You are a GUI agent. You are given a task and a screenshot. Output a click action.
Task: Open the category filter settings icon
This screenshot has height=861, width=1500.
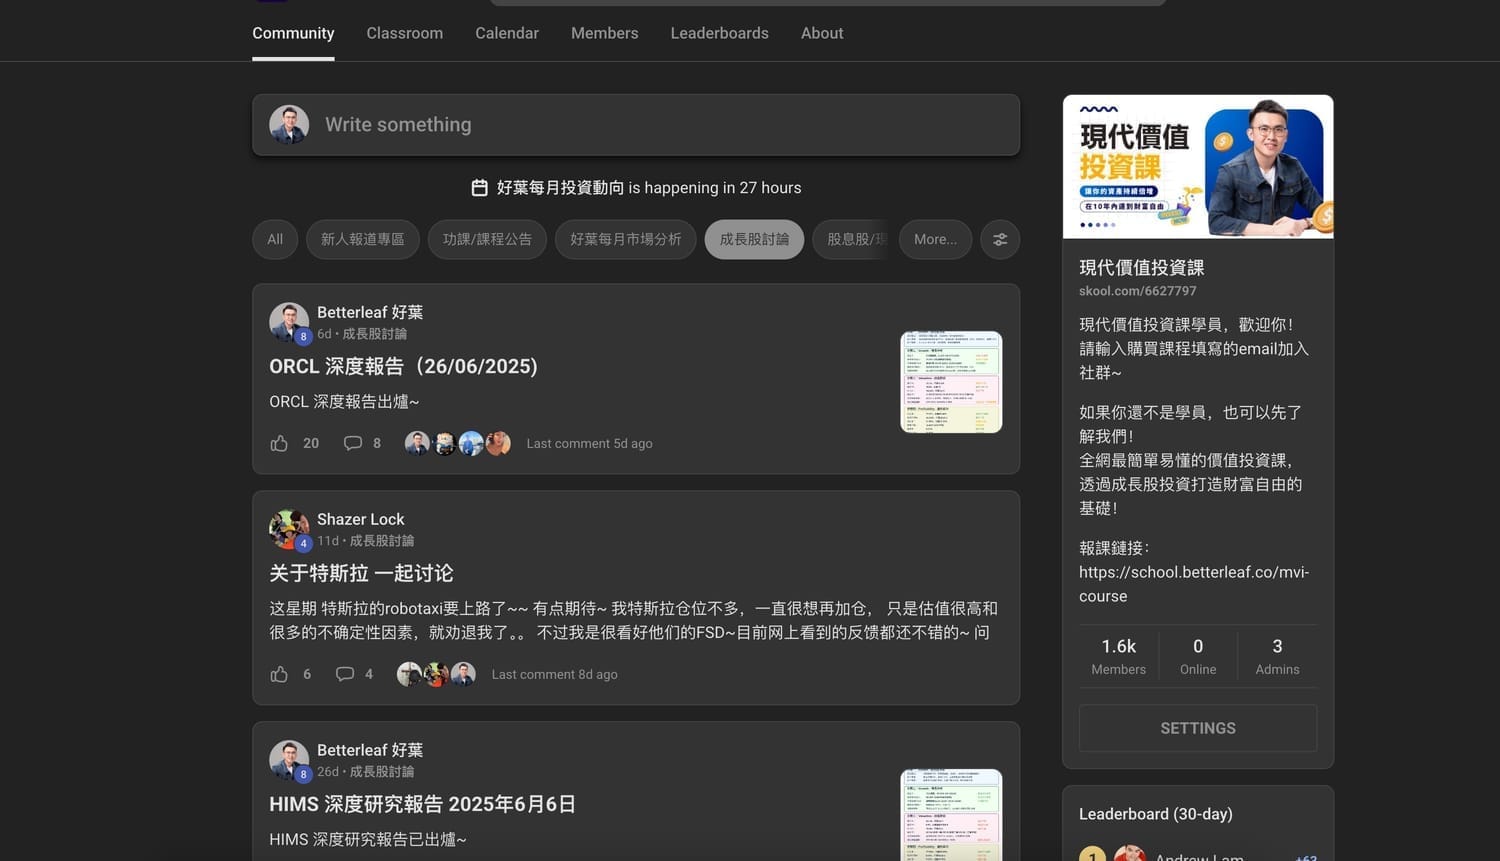tap(1000, 240)
